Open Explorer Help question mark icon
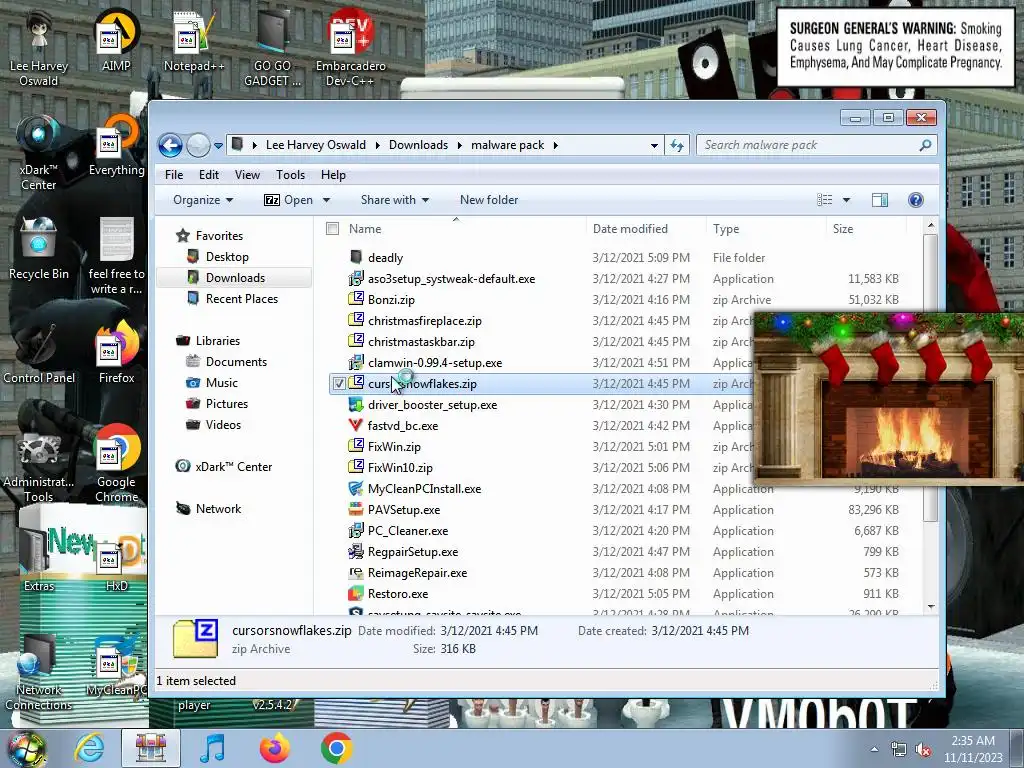The height and width of the screenshot is (768, 1024). (916, 200)
